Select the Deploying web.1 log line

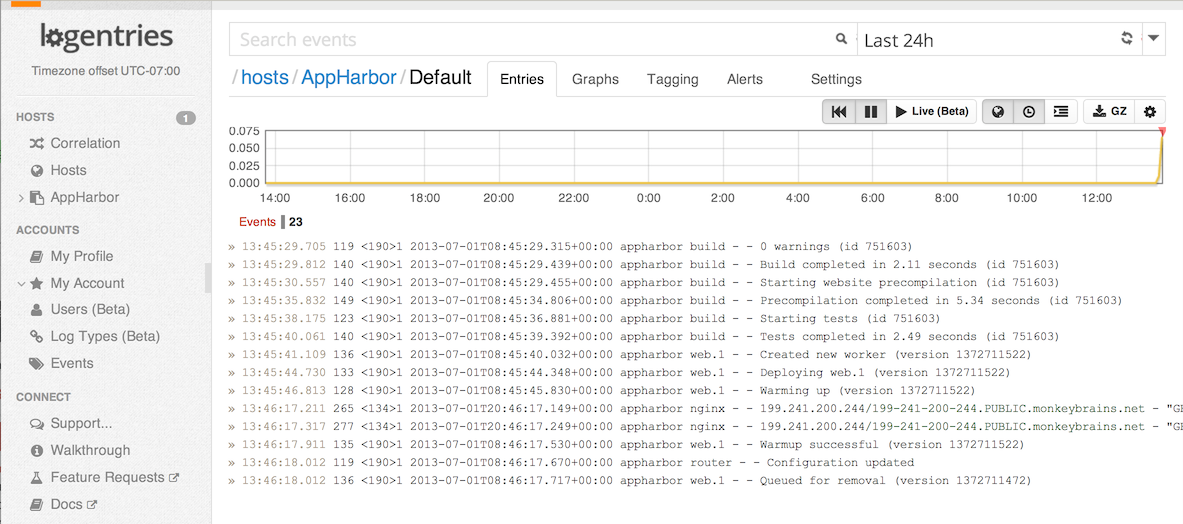pos(619,372)
